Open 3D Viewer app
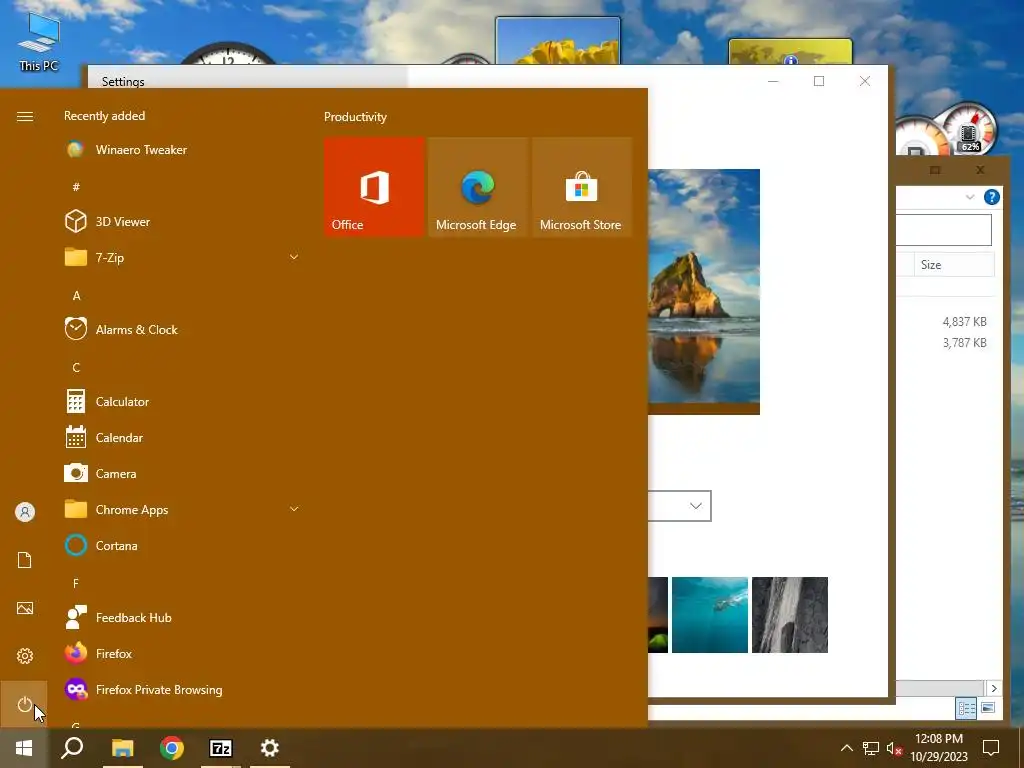The width and height of the screenshot is (1024, 768). point(182,221)
